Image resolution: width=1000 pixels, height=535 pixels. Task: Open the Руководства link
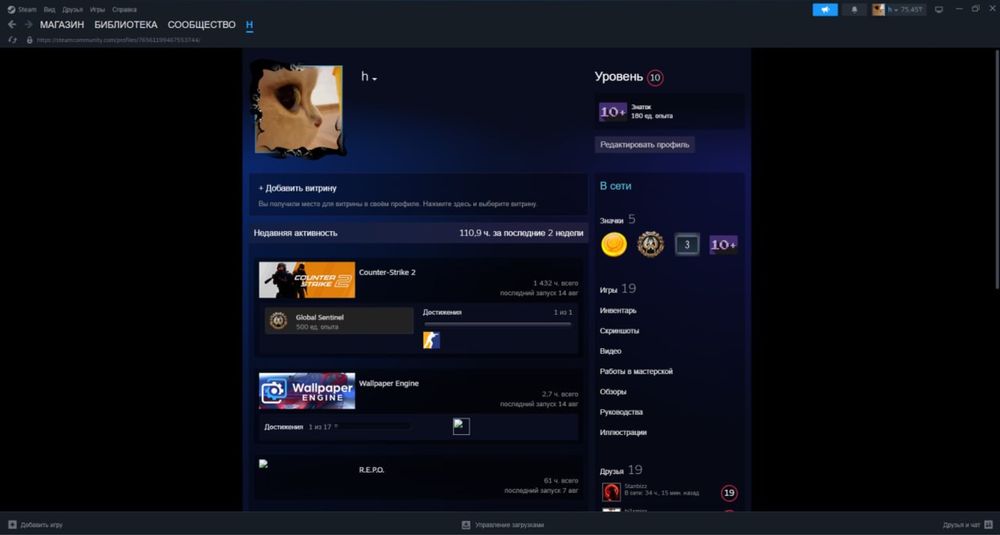(x=621, y=412)
